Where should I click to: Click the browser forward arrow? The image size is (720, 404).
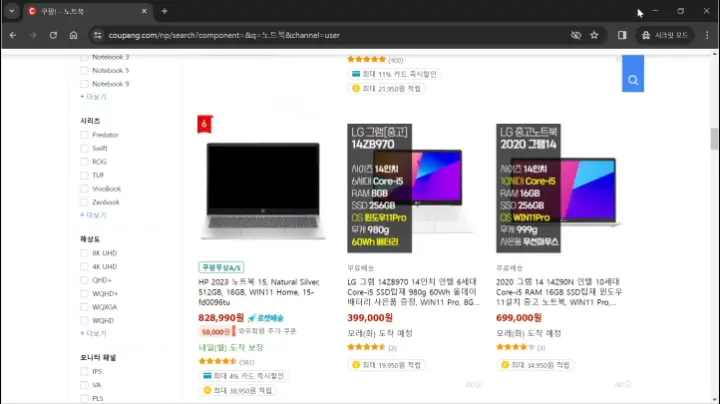pos(33,35)
